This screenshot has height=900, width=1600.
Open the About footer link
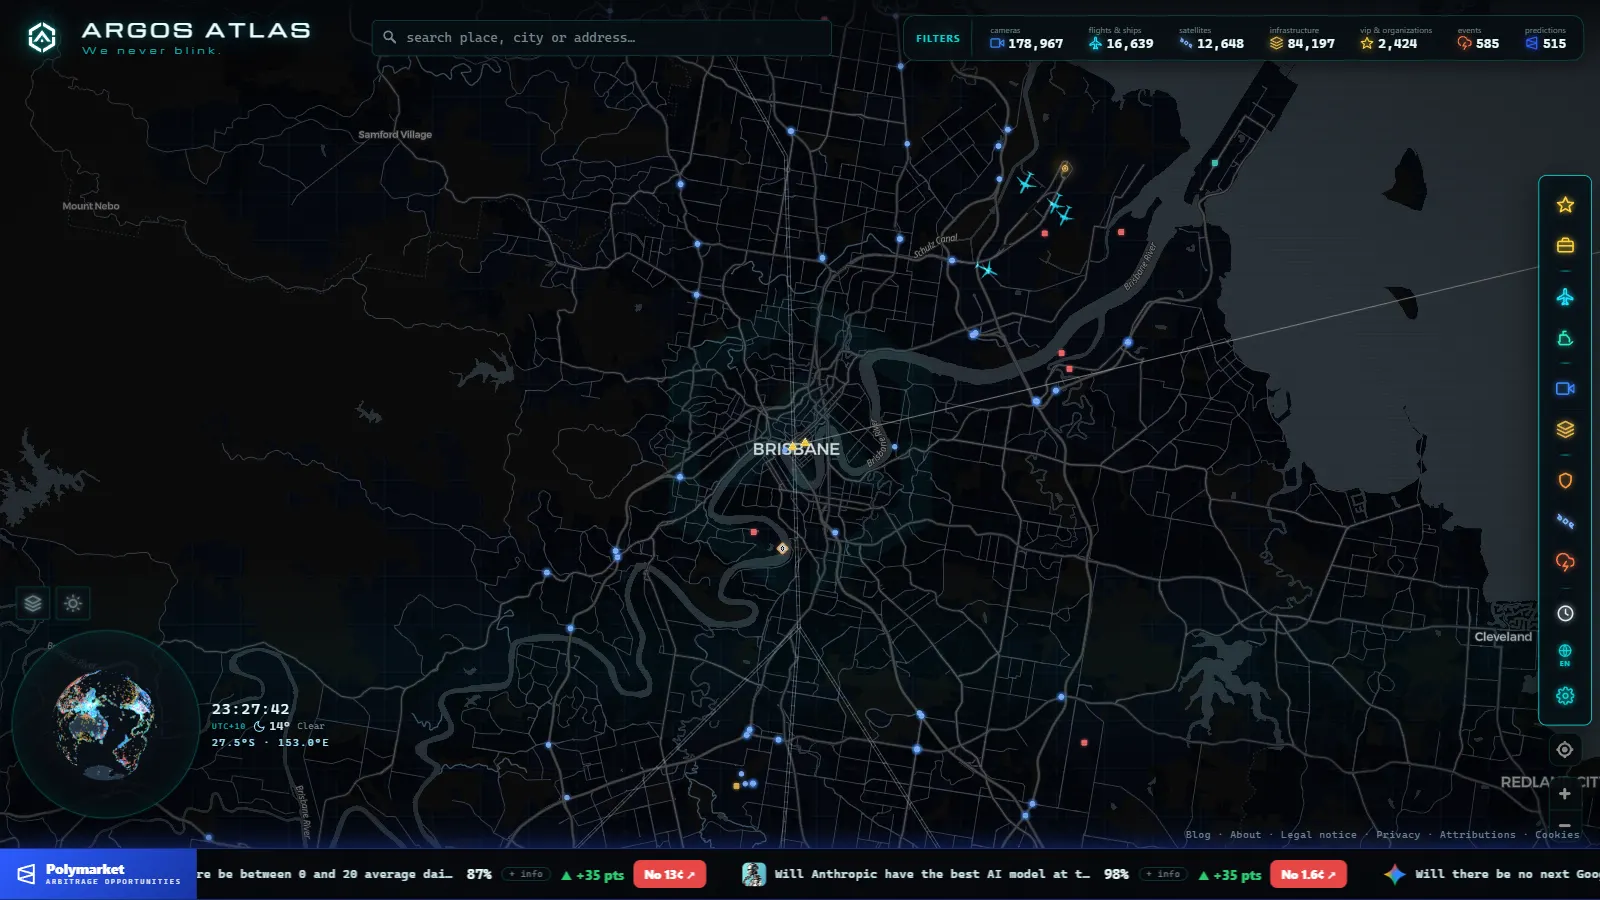[1245, 835]
